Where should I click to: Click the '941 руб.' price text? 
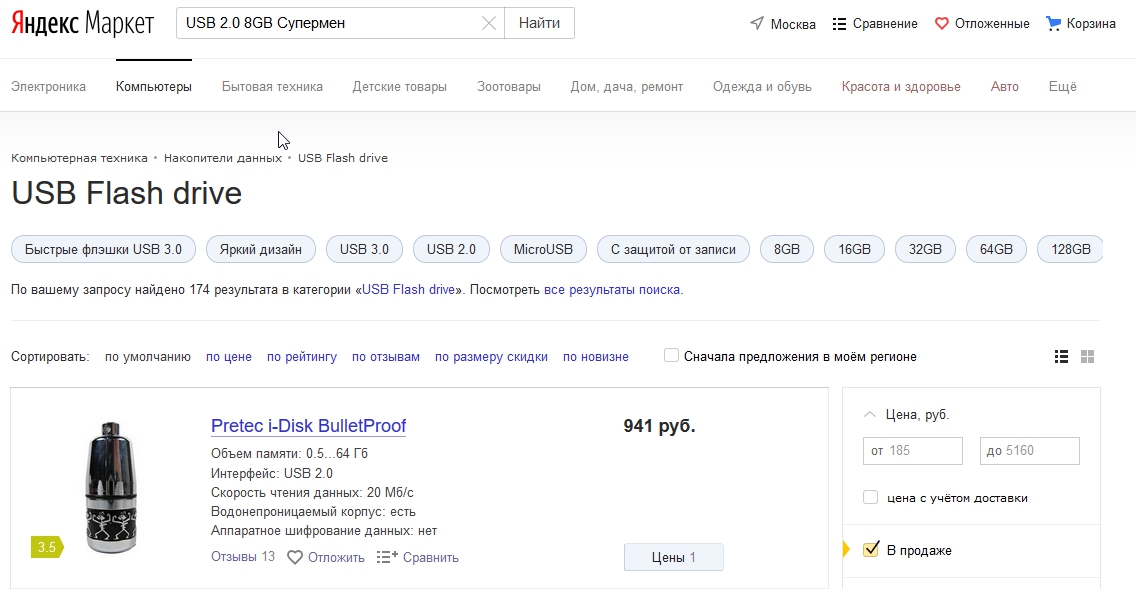[x=659, y=426]
